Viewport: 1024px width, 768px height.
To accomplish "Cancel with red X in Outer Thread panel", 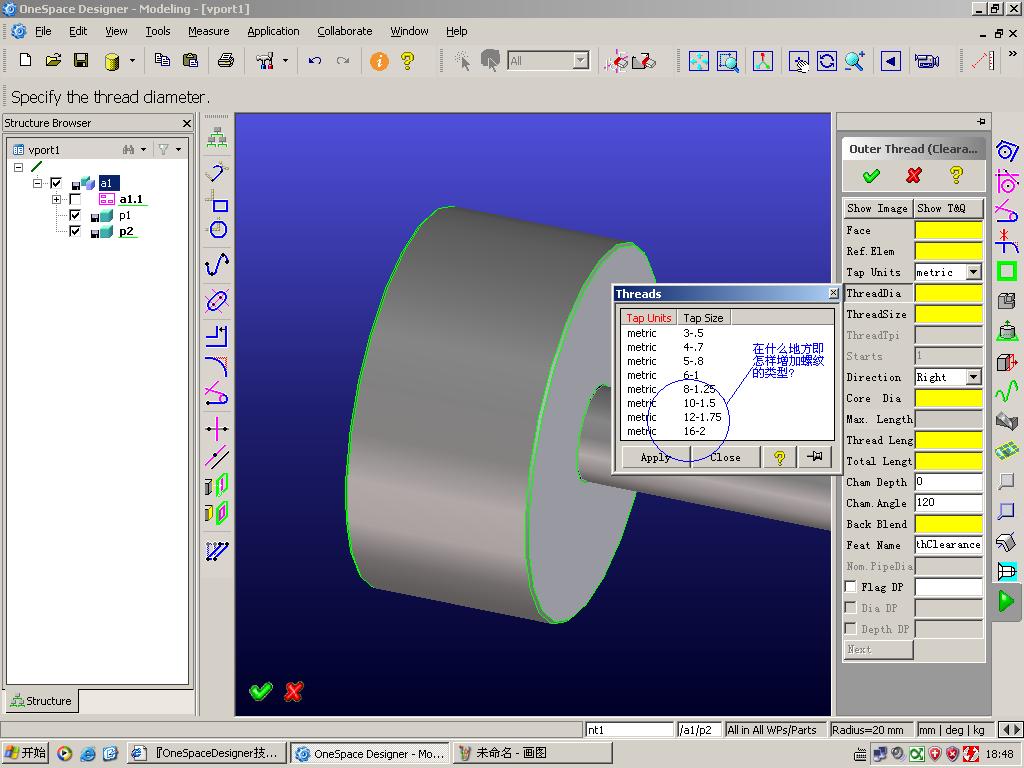I will 914,175.
